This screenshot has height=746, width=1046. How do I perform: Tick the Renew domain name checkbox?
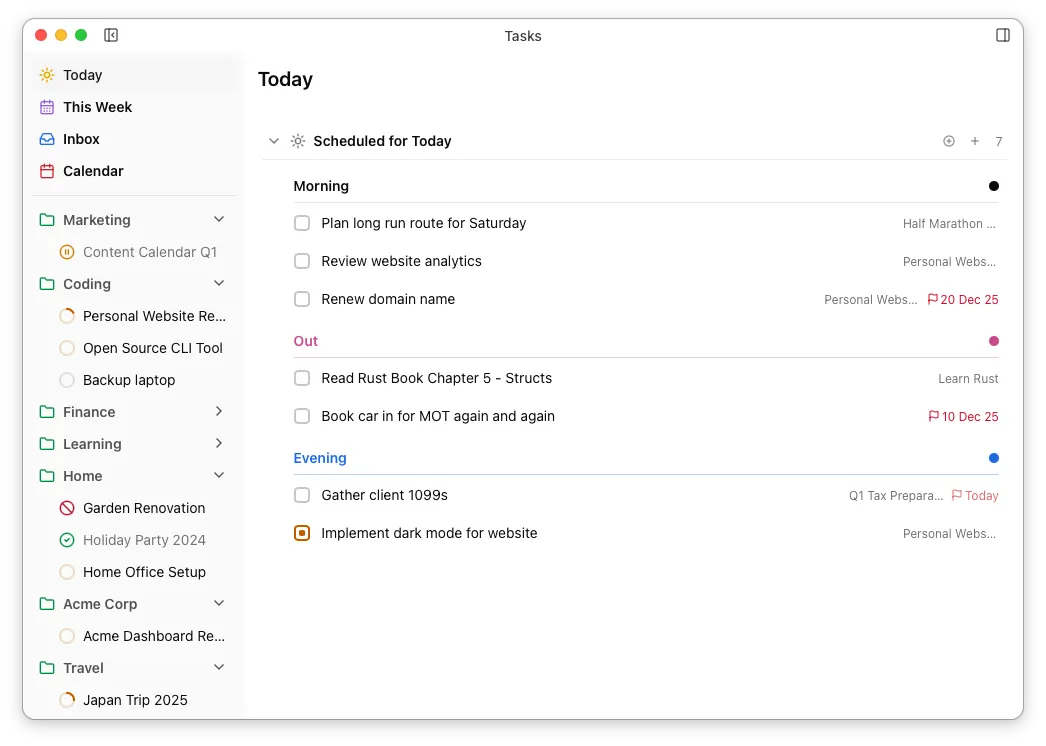pyautogui.click(x=302, y=299)
